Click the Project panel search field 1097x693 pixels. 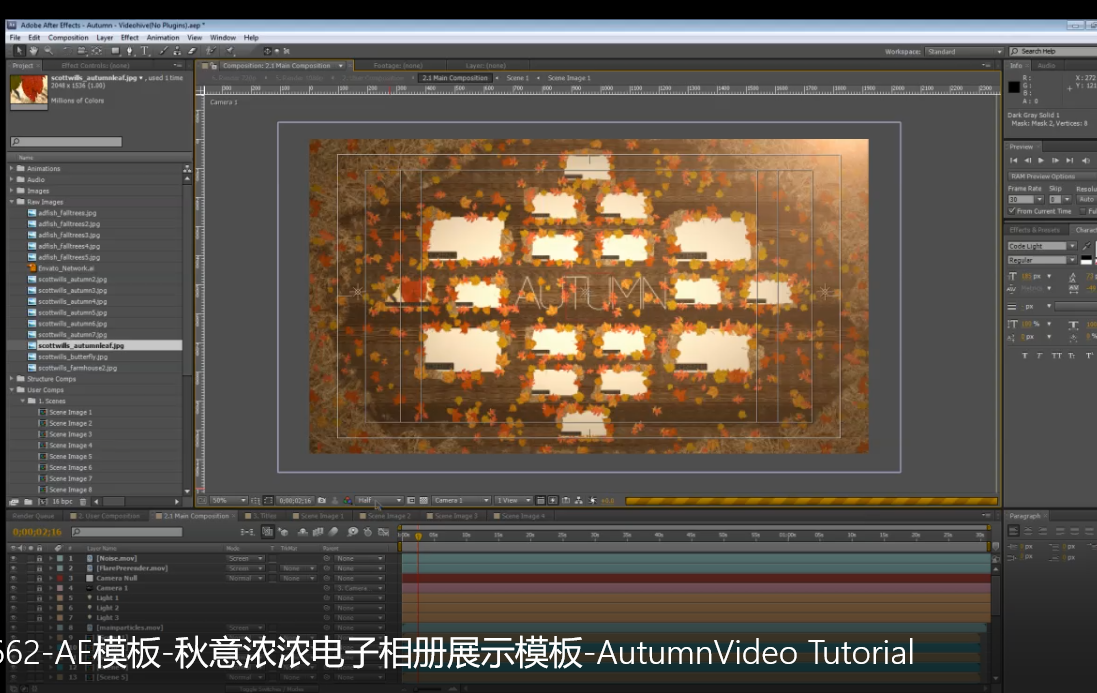coord(66,142)
